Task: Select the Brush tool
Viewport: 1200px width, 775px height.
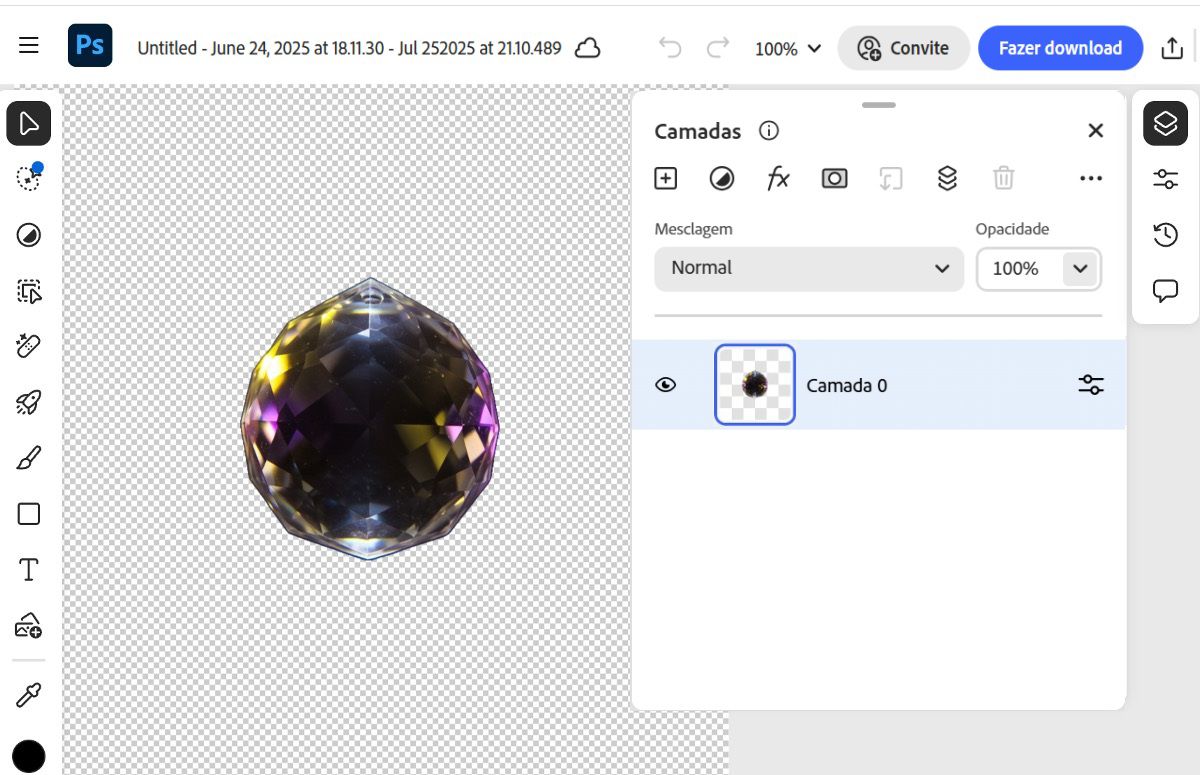Action: (29, 459)
